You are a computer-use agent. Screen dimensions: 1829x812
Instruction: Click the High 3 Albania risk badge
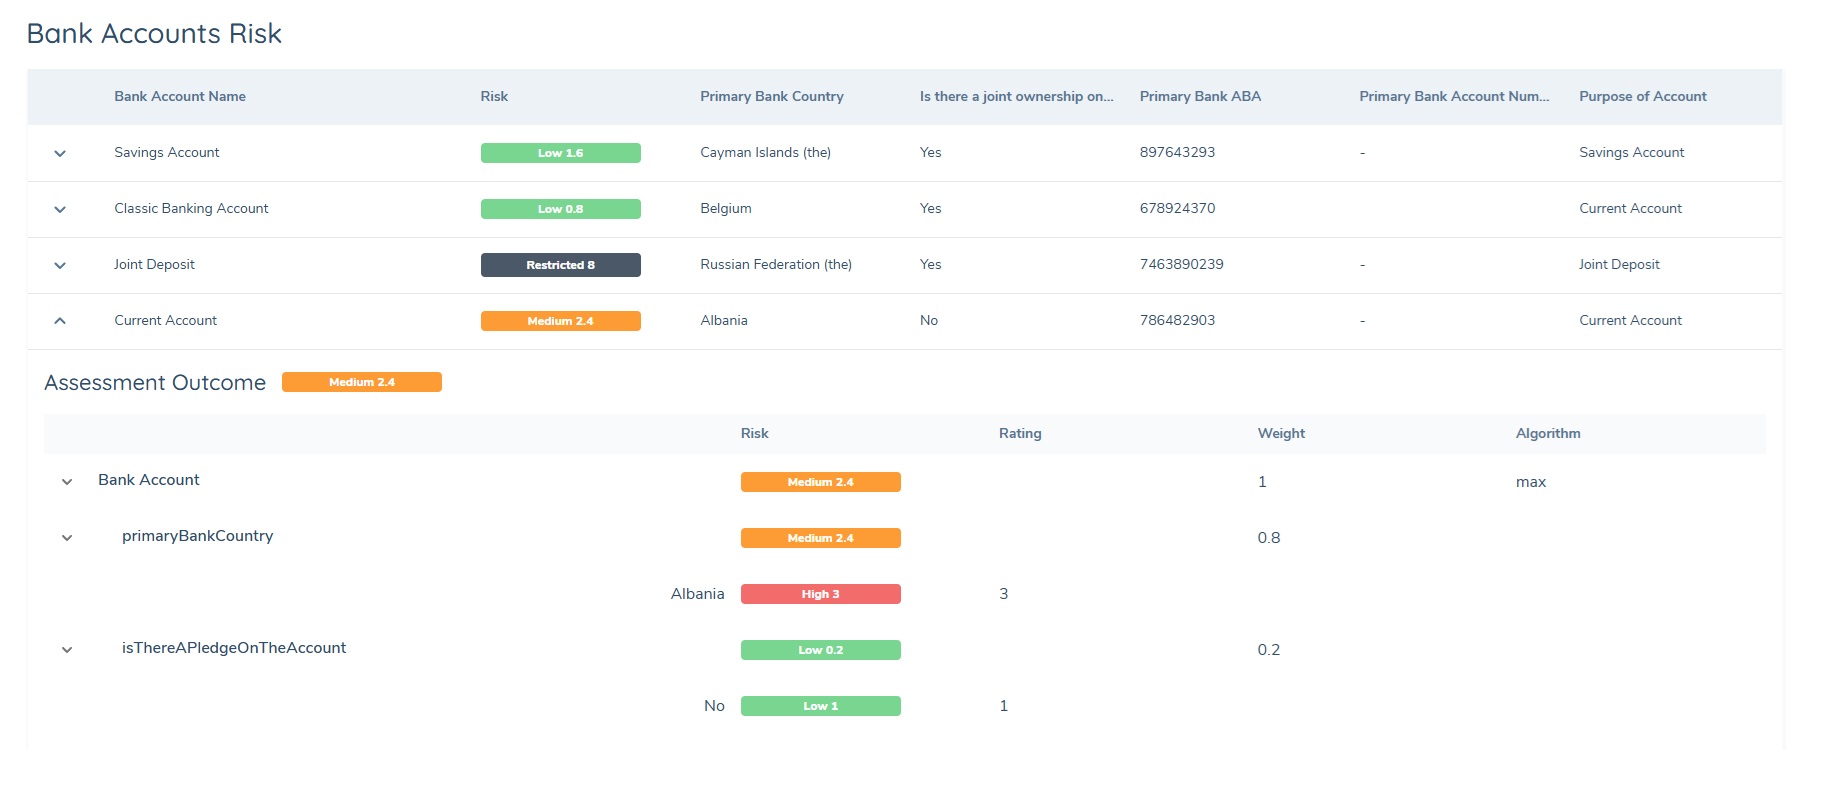pyautogui.click(x=820, y=594)
